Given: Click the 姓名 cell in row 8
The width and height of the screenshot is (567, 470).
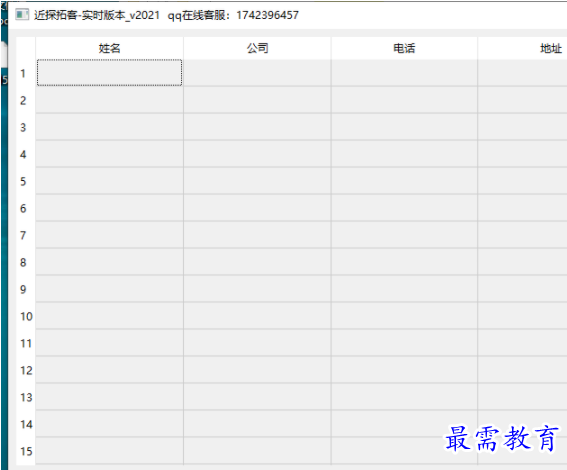Looking at the screenshot, I should [x=110, y=262].
